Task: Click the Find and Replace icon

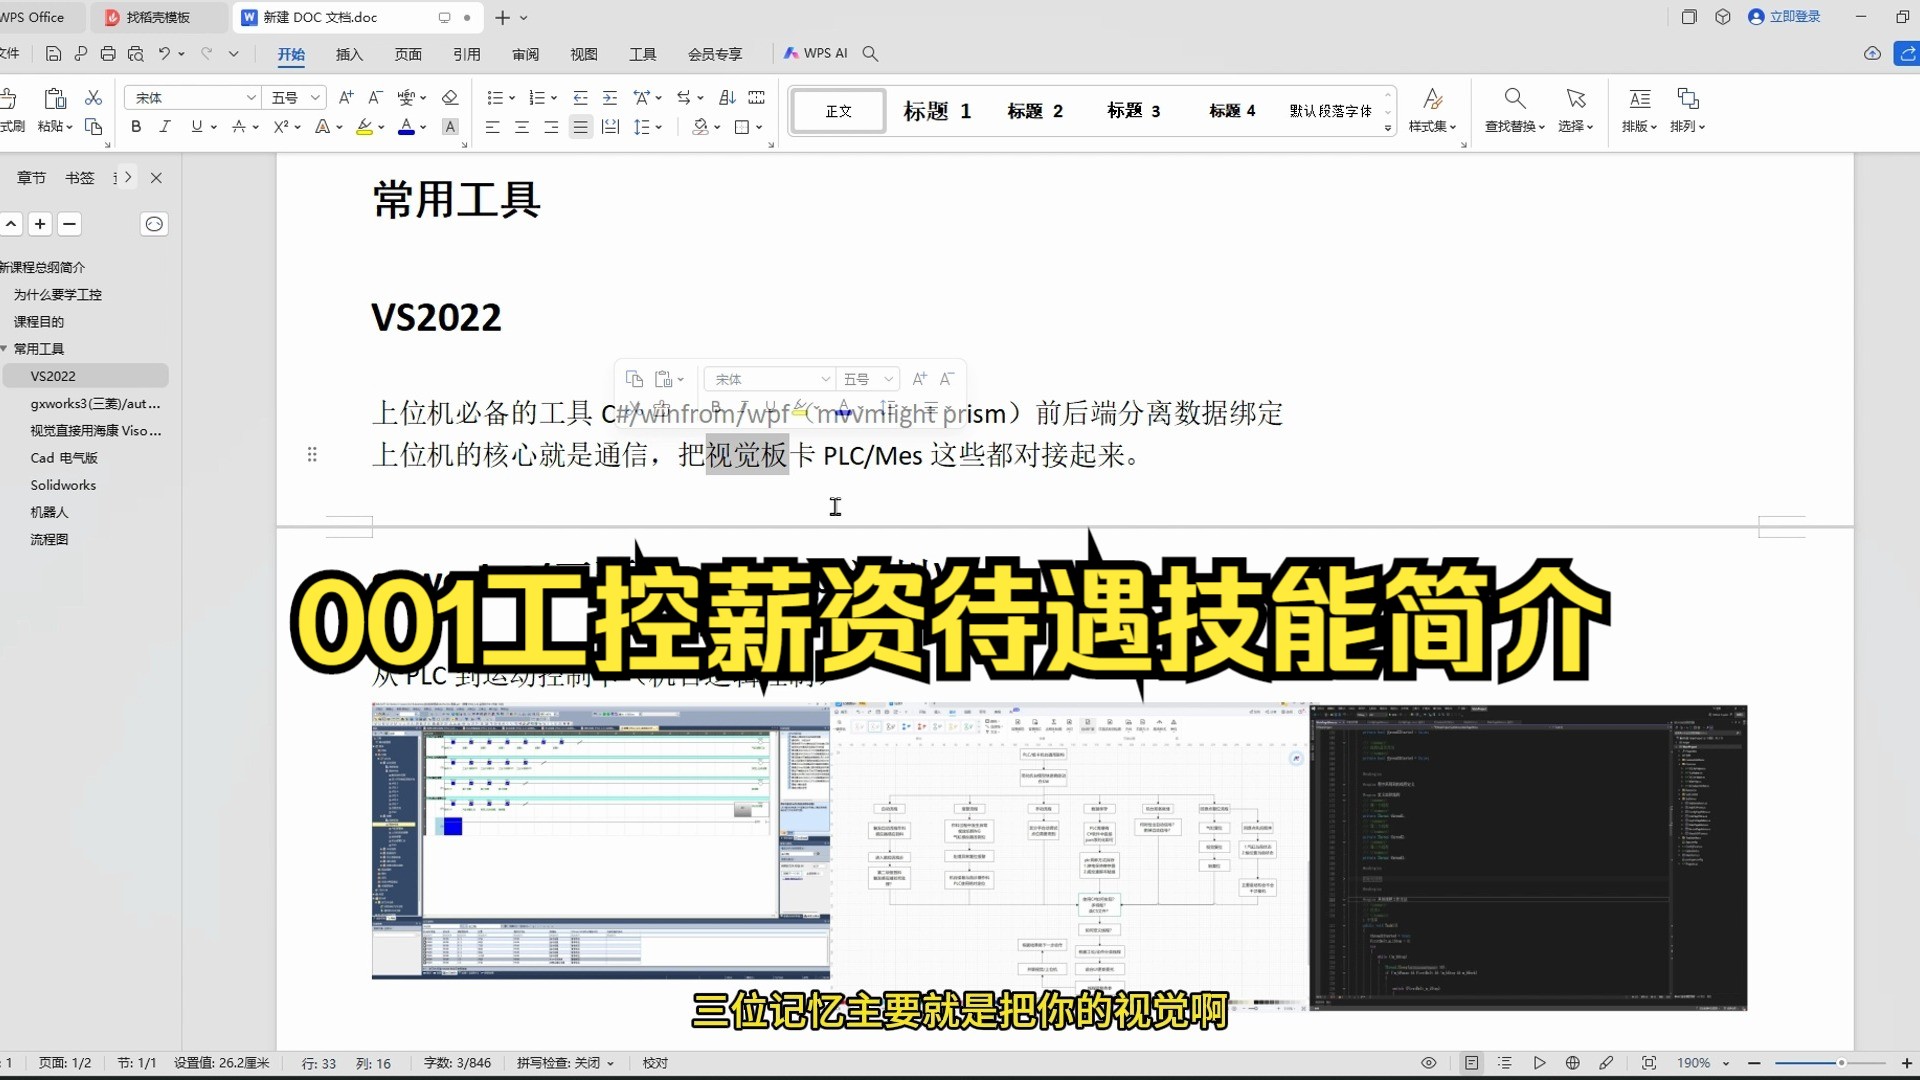Action: 1515,98
